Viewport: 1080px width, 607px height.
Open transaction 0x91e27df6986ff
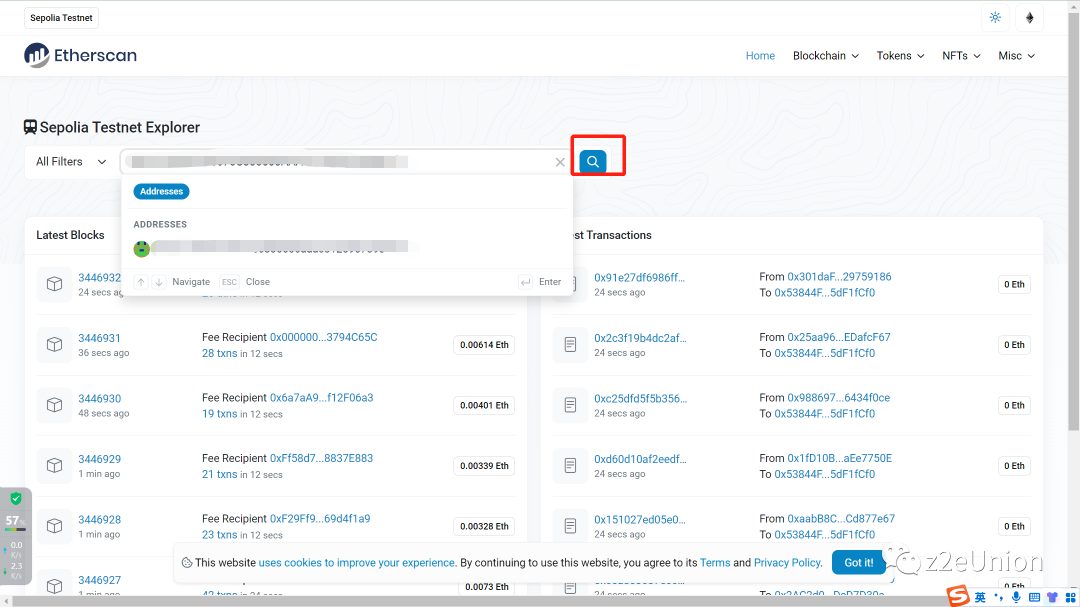point(639,278)
